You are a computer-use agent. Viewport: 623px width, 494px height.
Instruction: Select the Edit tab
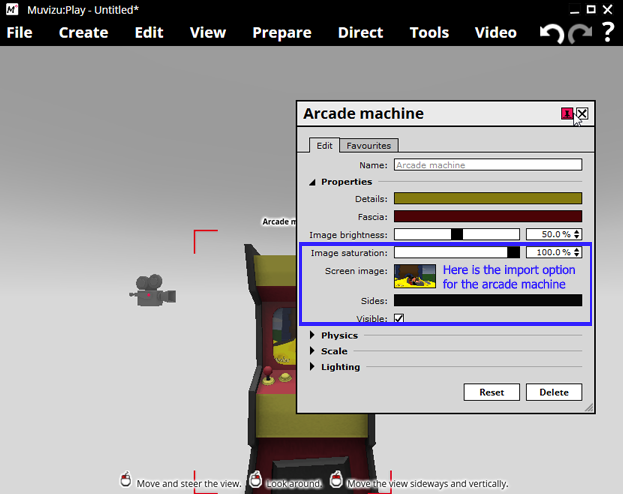tap(324, 145)
